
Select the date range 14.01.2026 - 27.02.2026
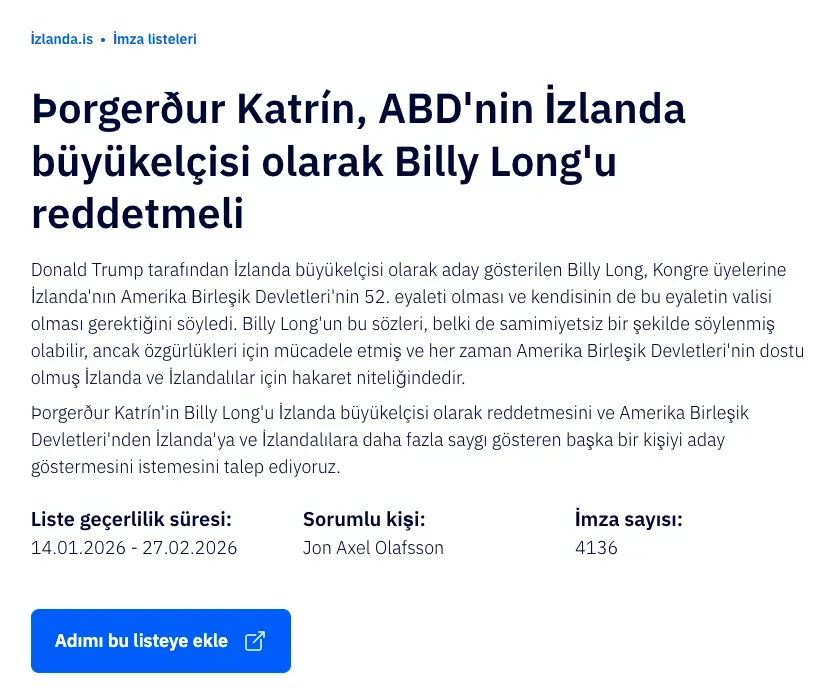(x=134, y=548)
